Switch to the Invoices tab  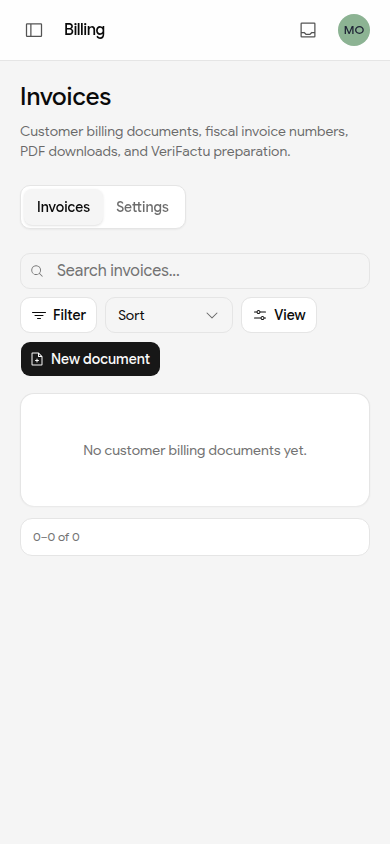(63, 207)
